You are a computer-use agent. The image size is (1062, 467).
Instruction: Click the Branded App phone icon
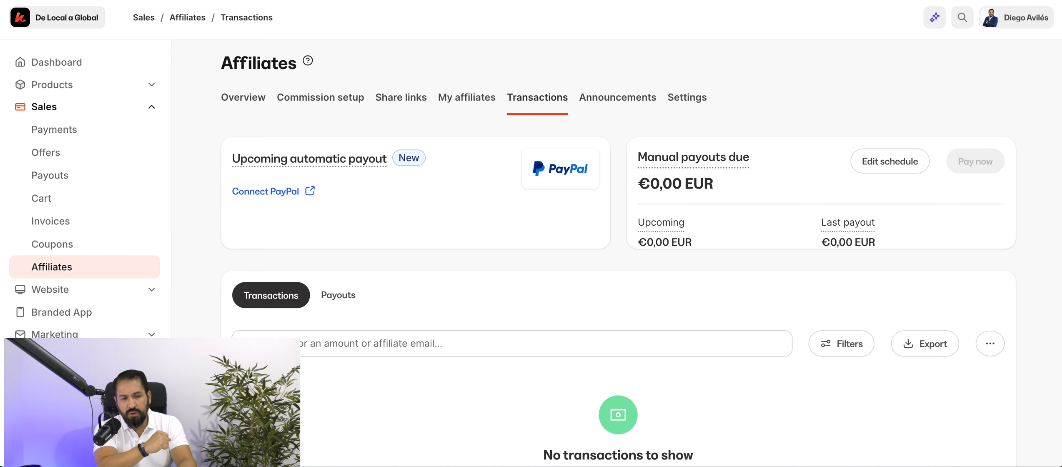[x=20, y=312]
